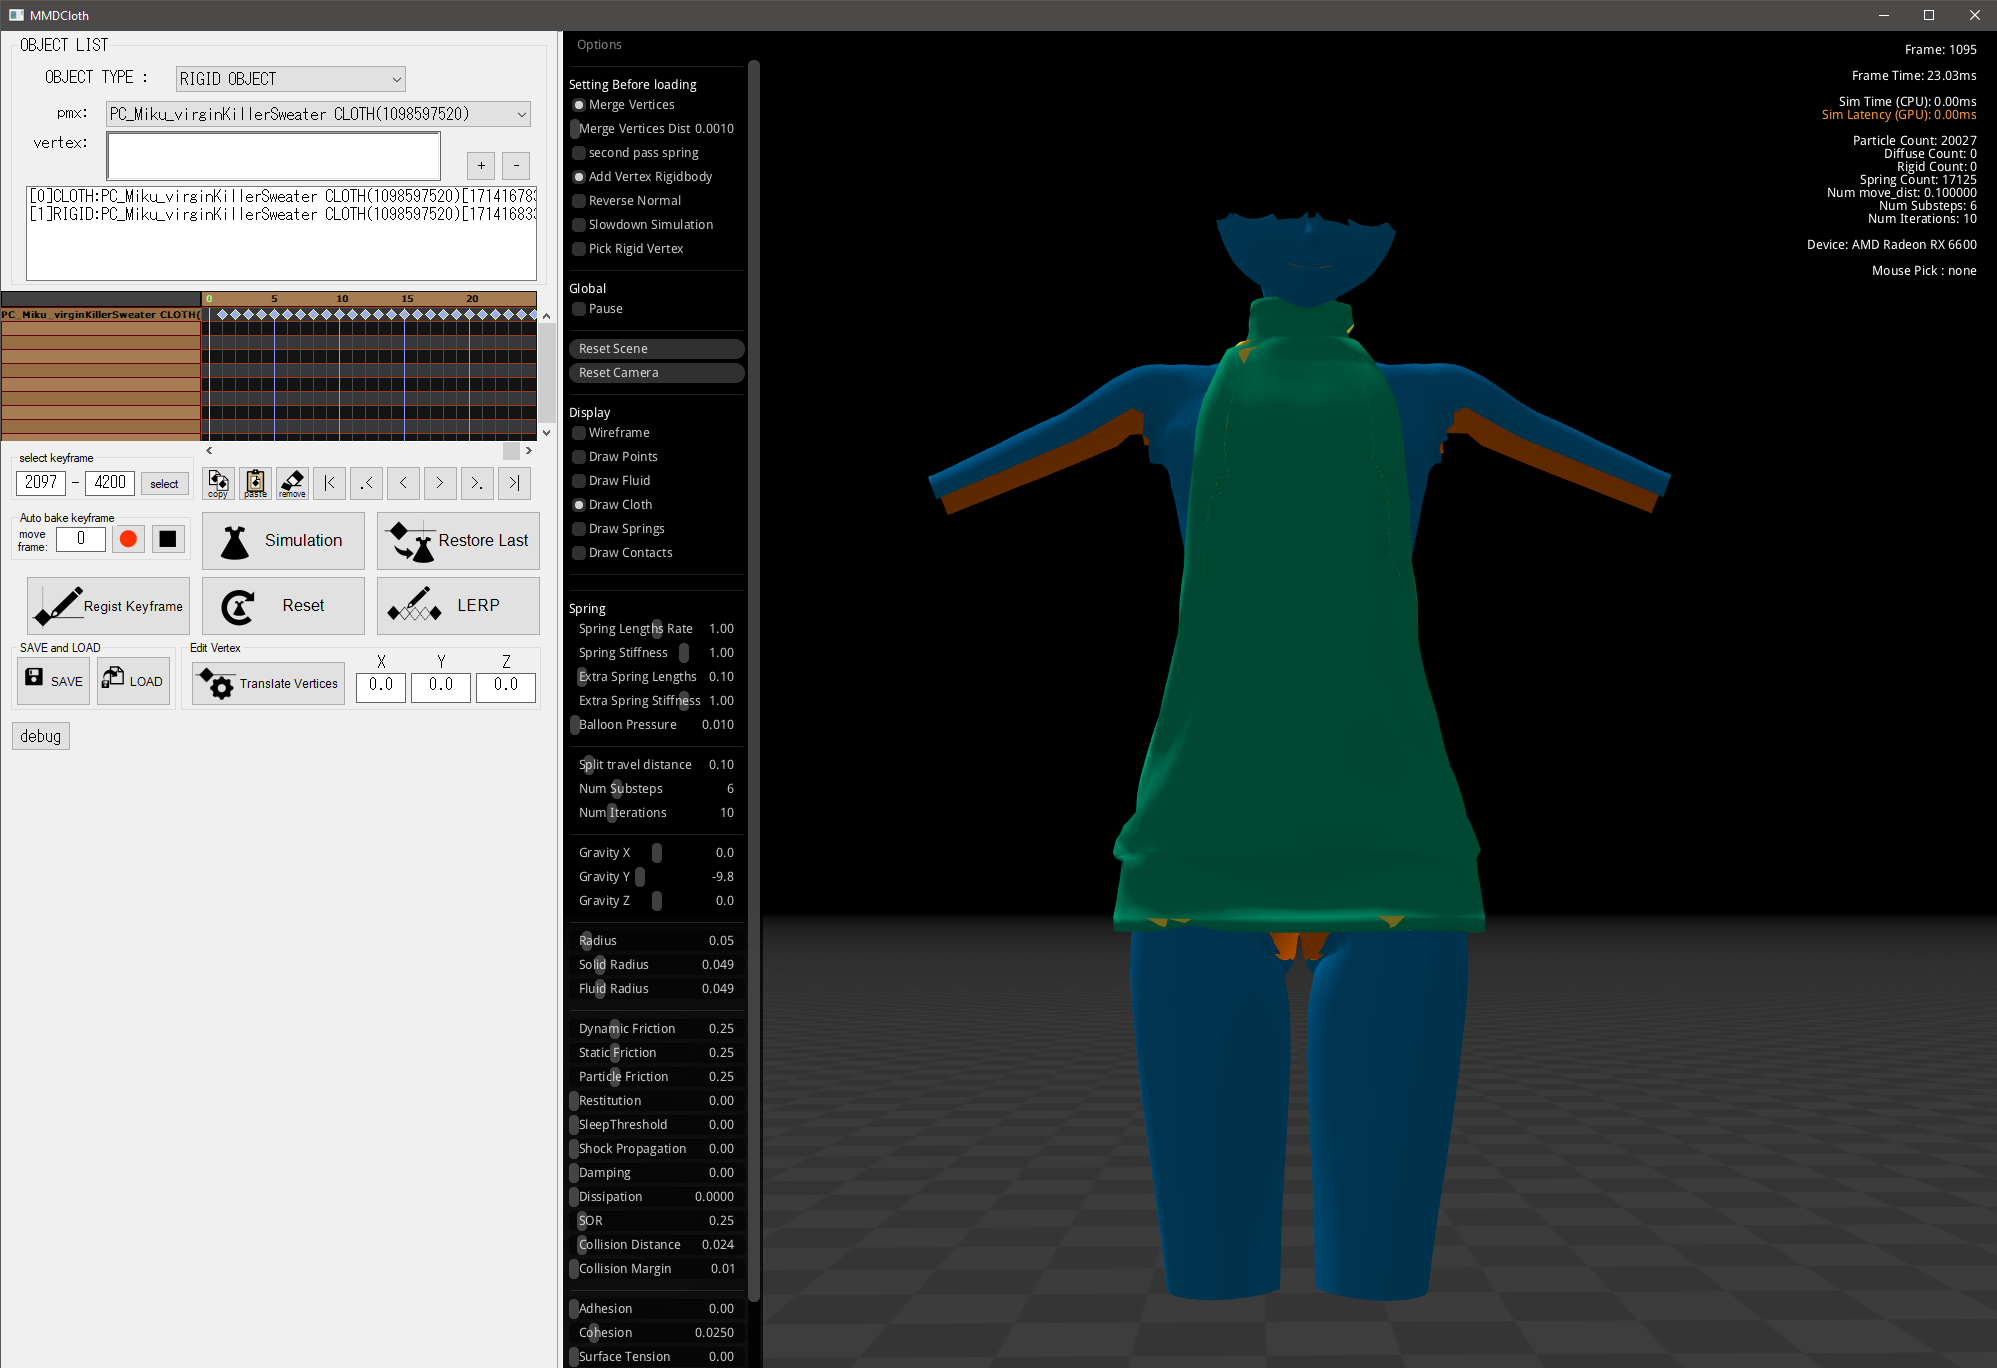Toggle Pause under Global
Image resolution: width=1997 pixels, height=1368 pixels.
click(579, 309)
